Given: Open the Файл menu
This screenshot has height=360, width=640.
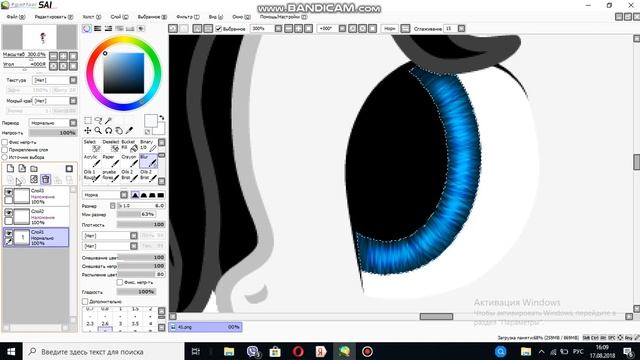Looking at the screenshot, I should click(16, 17).
